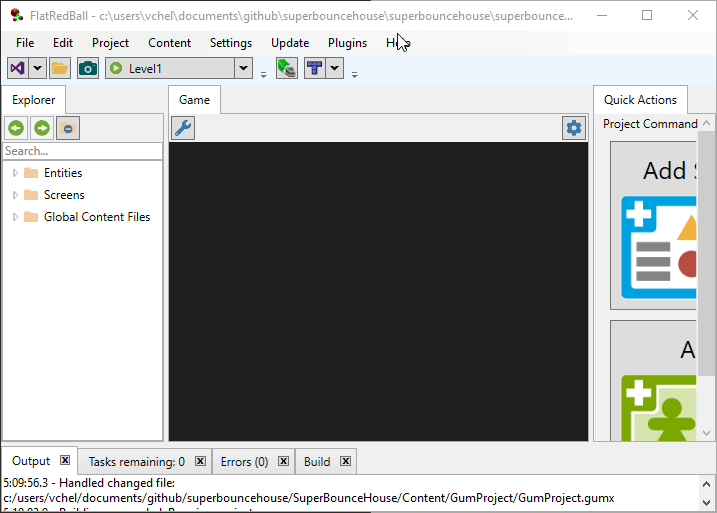The image size is (717, 513).
Task: Open second toolbar overflow options grip
Action: pyautogui.click(x=354, y=75)
